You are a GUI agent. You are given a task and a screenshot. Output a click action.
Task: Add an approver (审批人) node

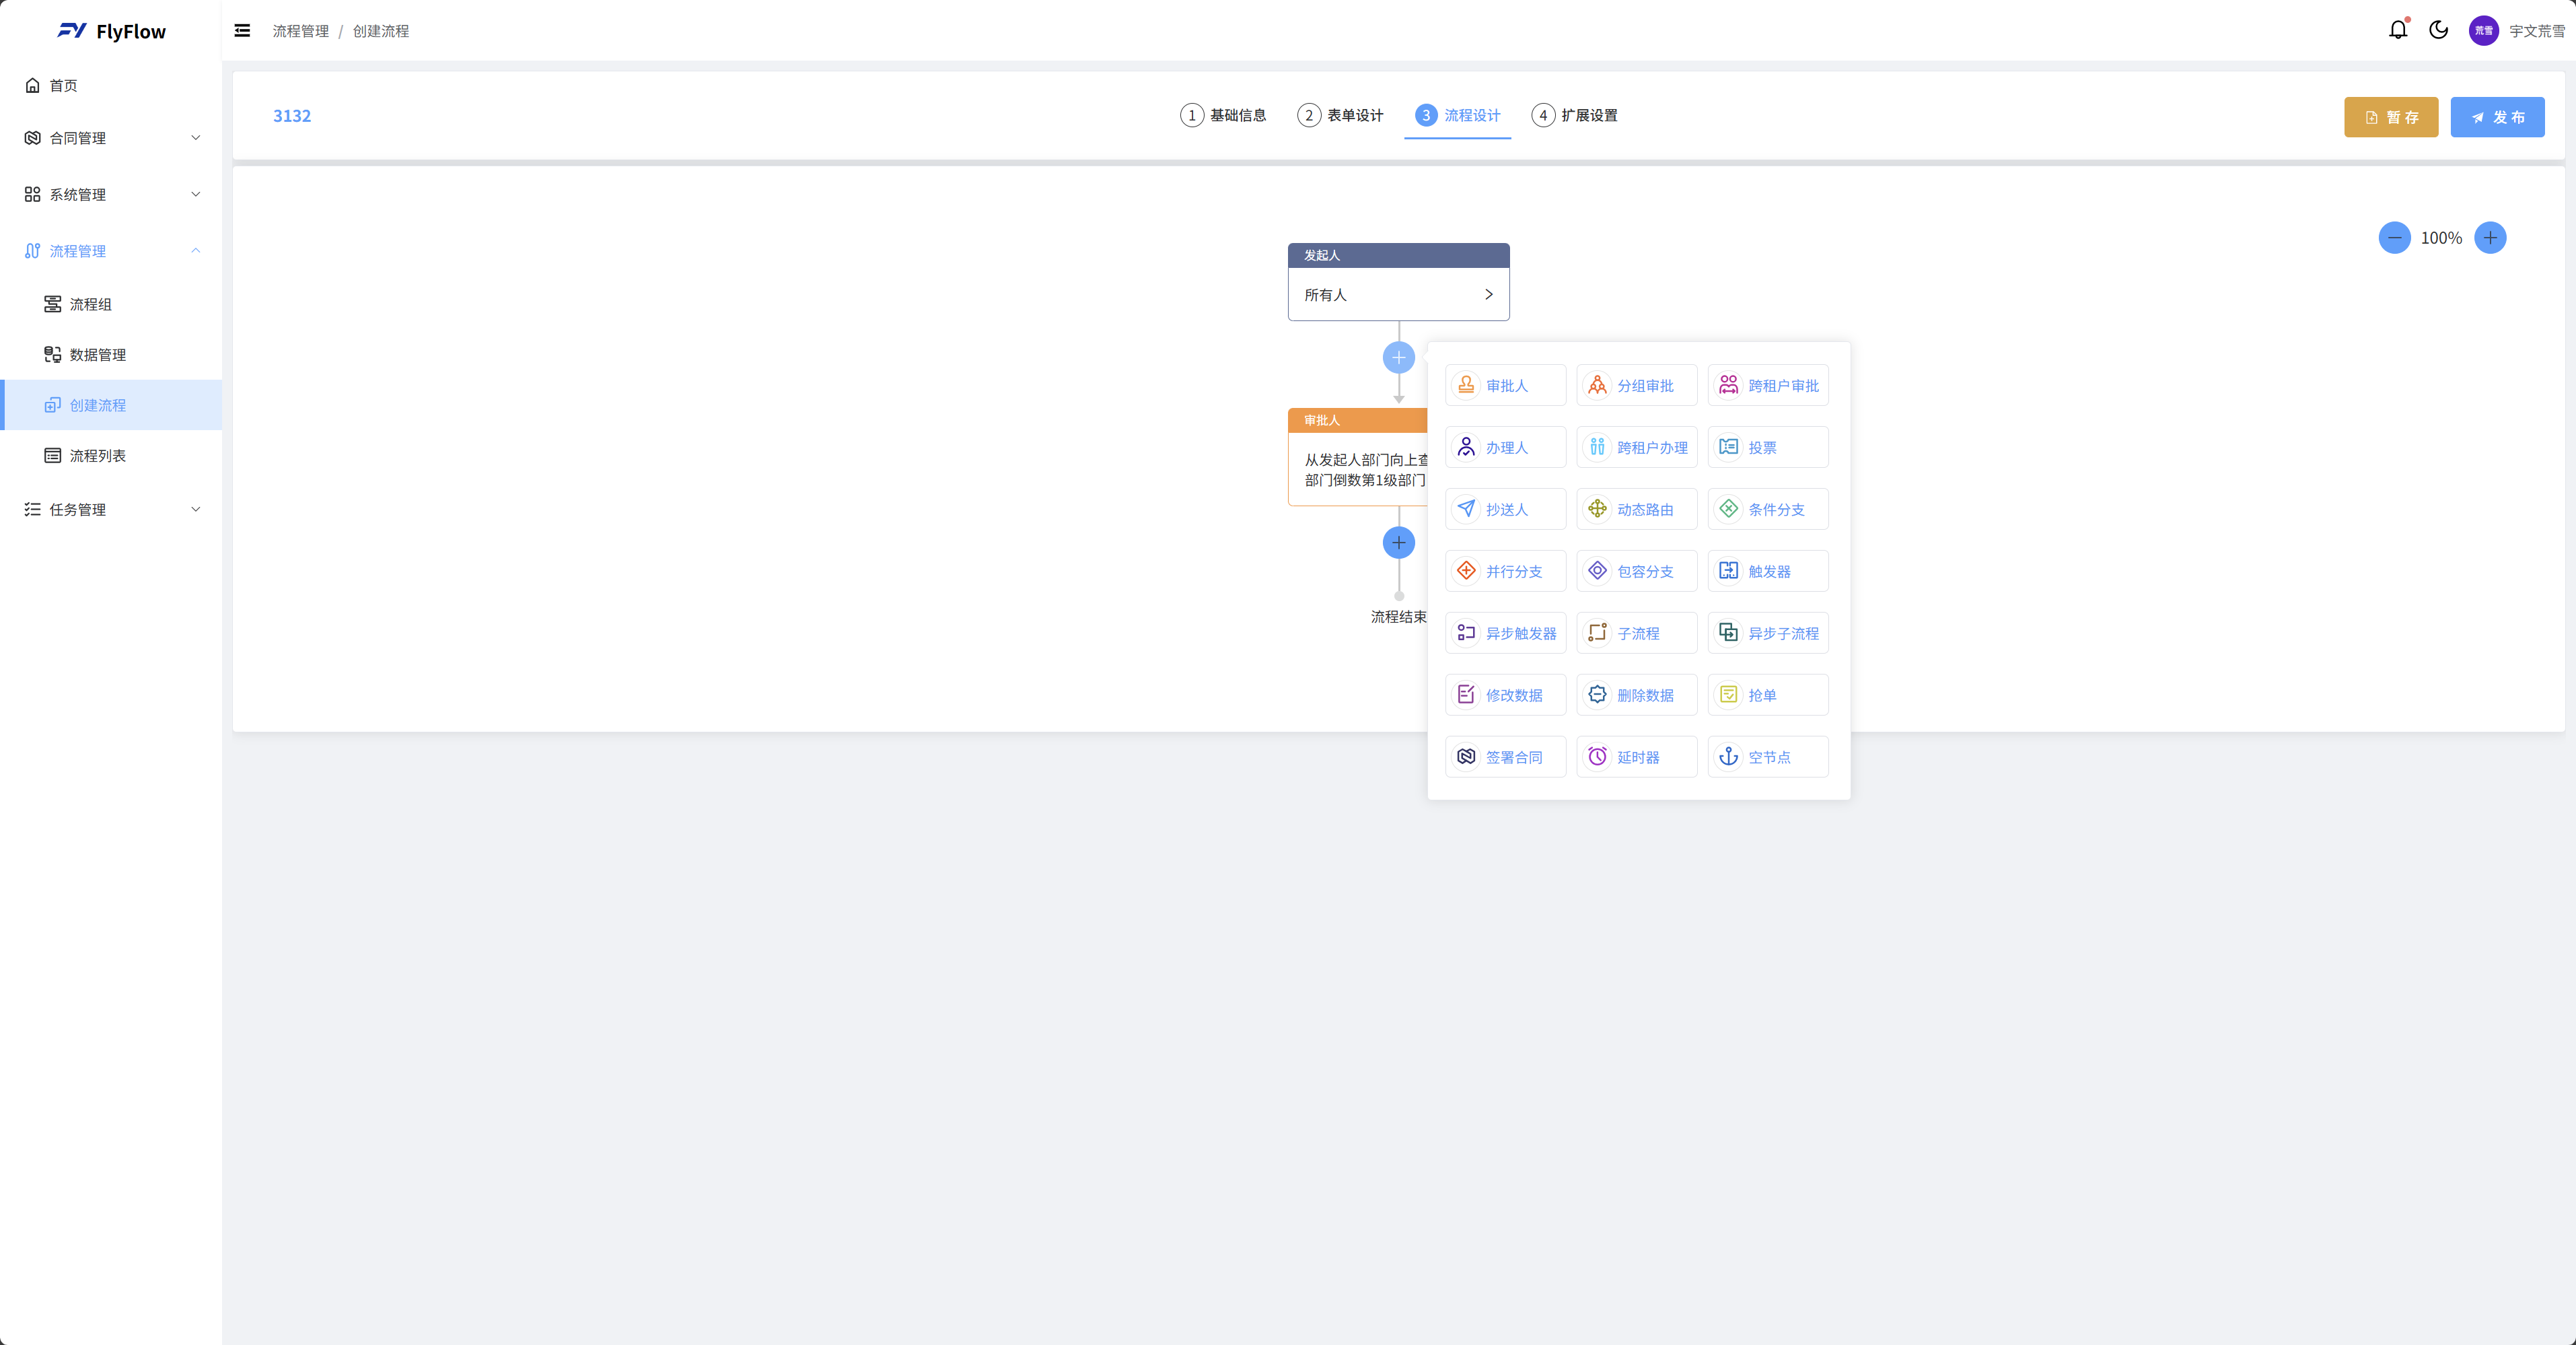click(1505, 385)
